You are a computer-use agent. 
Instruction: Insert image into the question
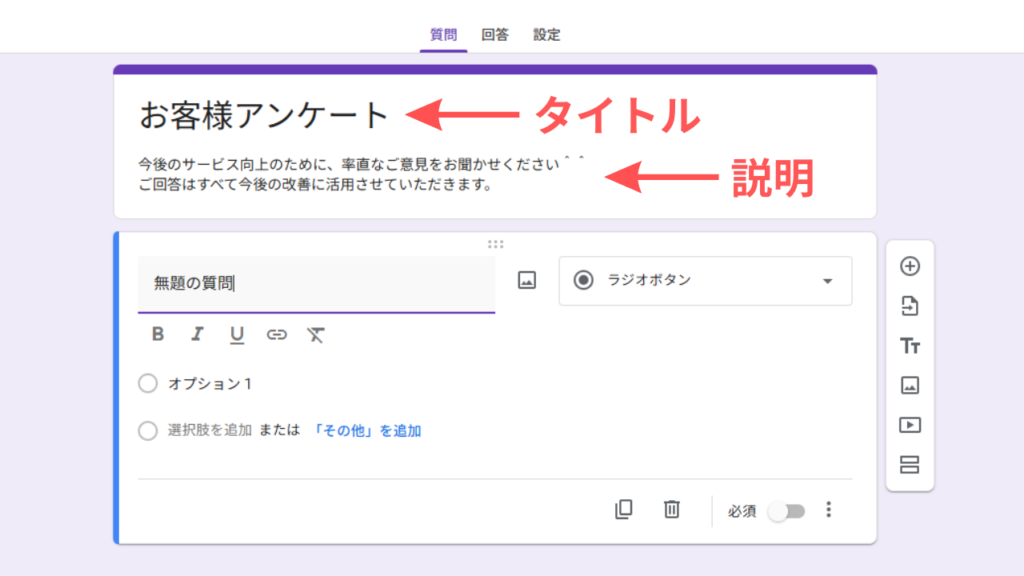click(x=527, y=281)
